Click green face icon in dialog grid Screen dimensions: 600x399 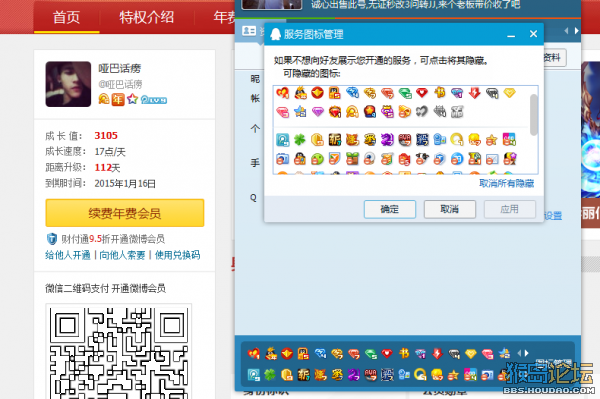click(x=317, y=159)
